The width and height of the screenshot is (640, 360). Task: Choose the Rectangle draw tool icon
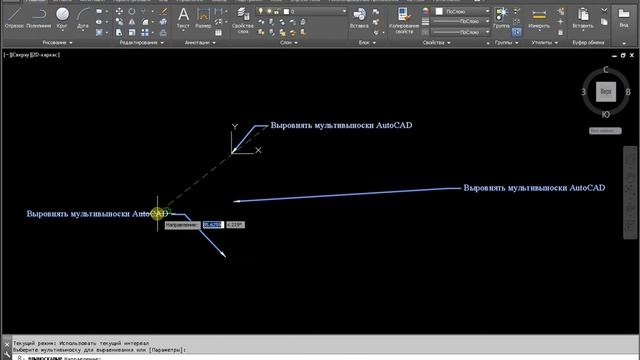(99, 11)
